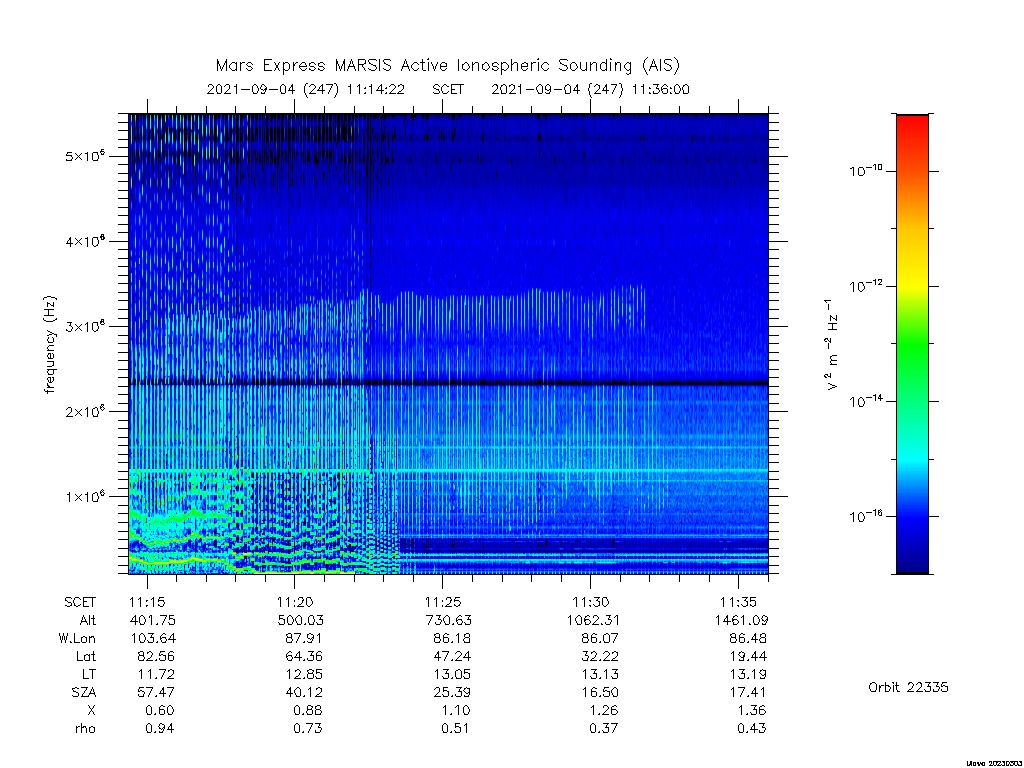Click the 1×10⁶ frequency tick label
1024x768 pixels.
point(85,496)
